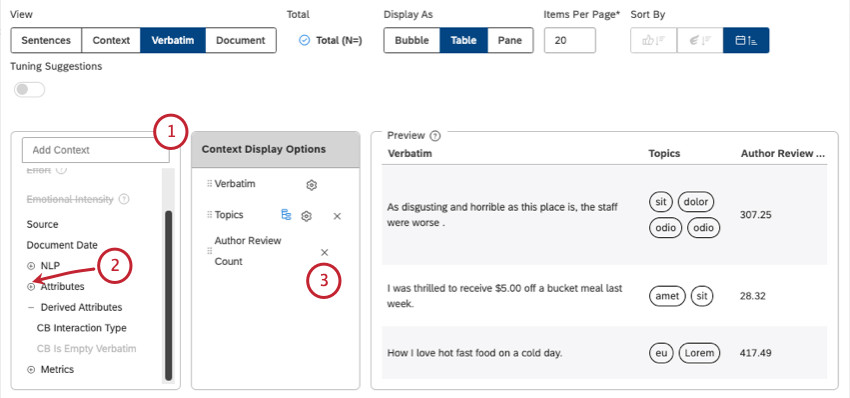Click the Preview help question icon
850x398 pixels.
[434, 136]
